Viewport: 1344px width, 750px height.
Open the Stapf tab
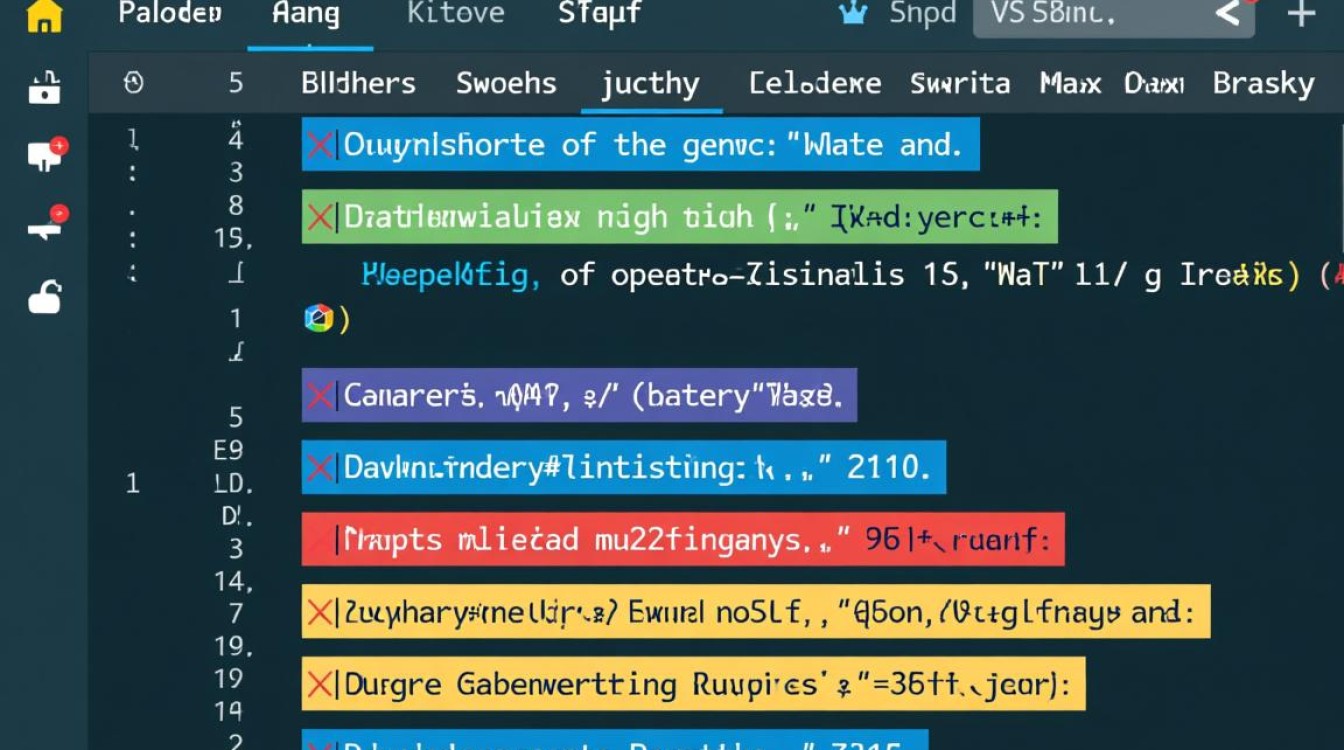tap(600, 14)
